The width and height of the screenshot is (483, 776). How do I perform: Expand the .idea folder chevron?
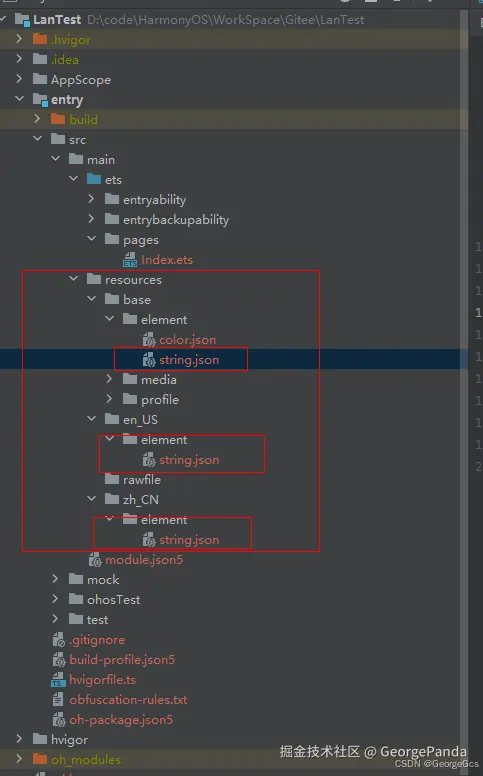tap(19, 58)
